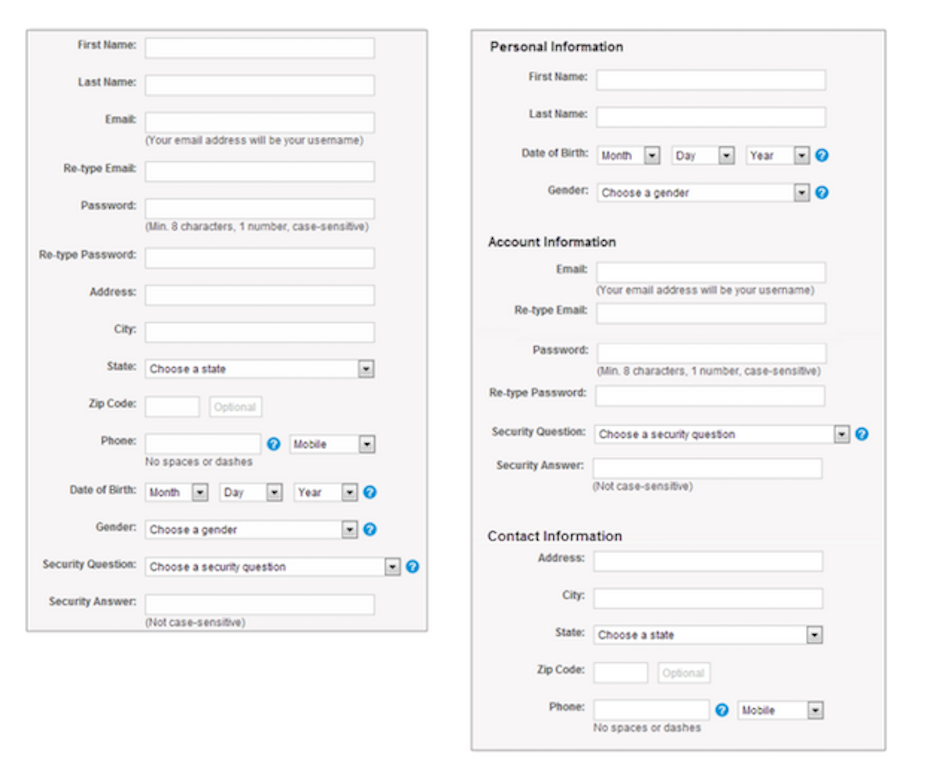Select the Day dropdown in the left form
Viewport: 930px width, 766px height.
[251, 492]
